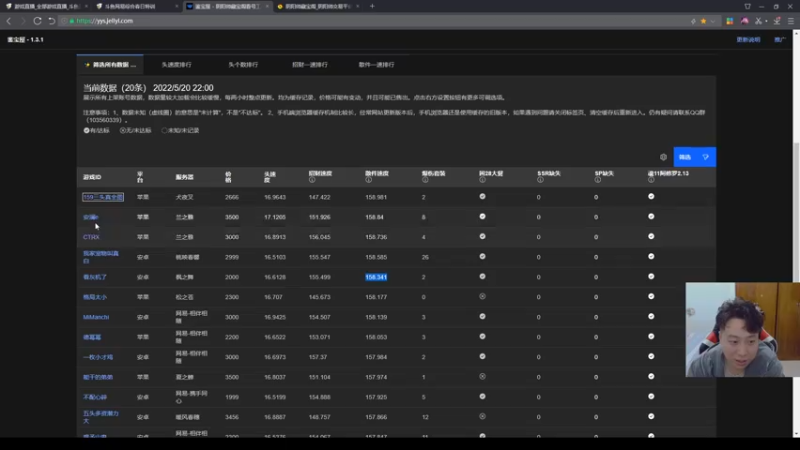Click info icon under 阿修罗2.13 header
Screen dimensions: 800x450
pos(651,180)
